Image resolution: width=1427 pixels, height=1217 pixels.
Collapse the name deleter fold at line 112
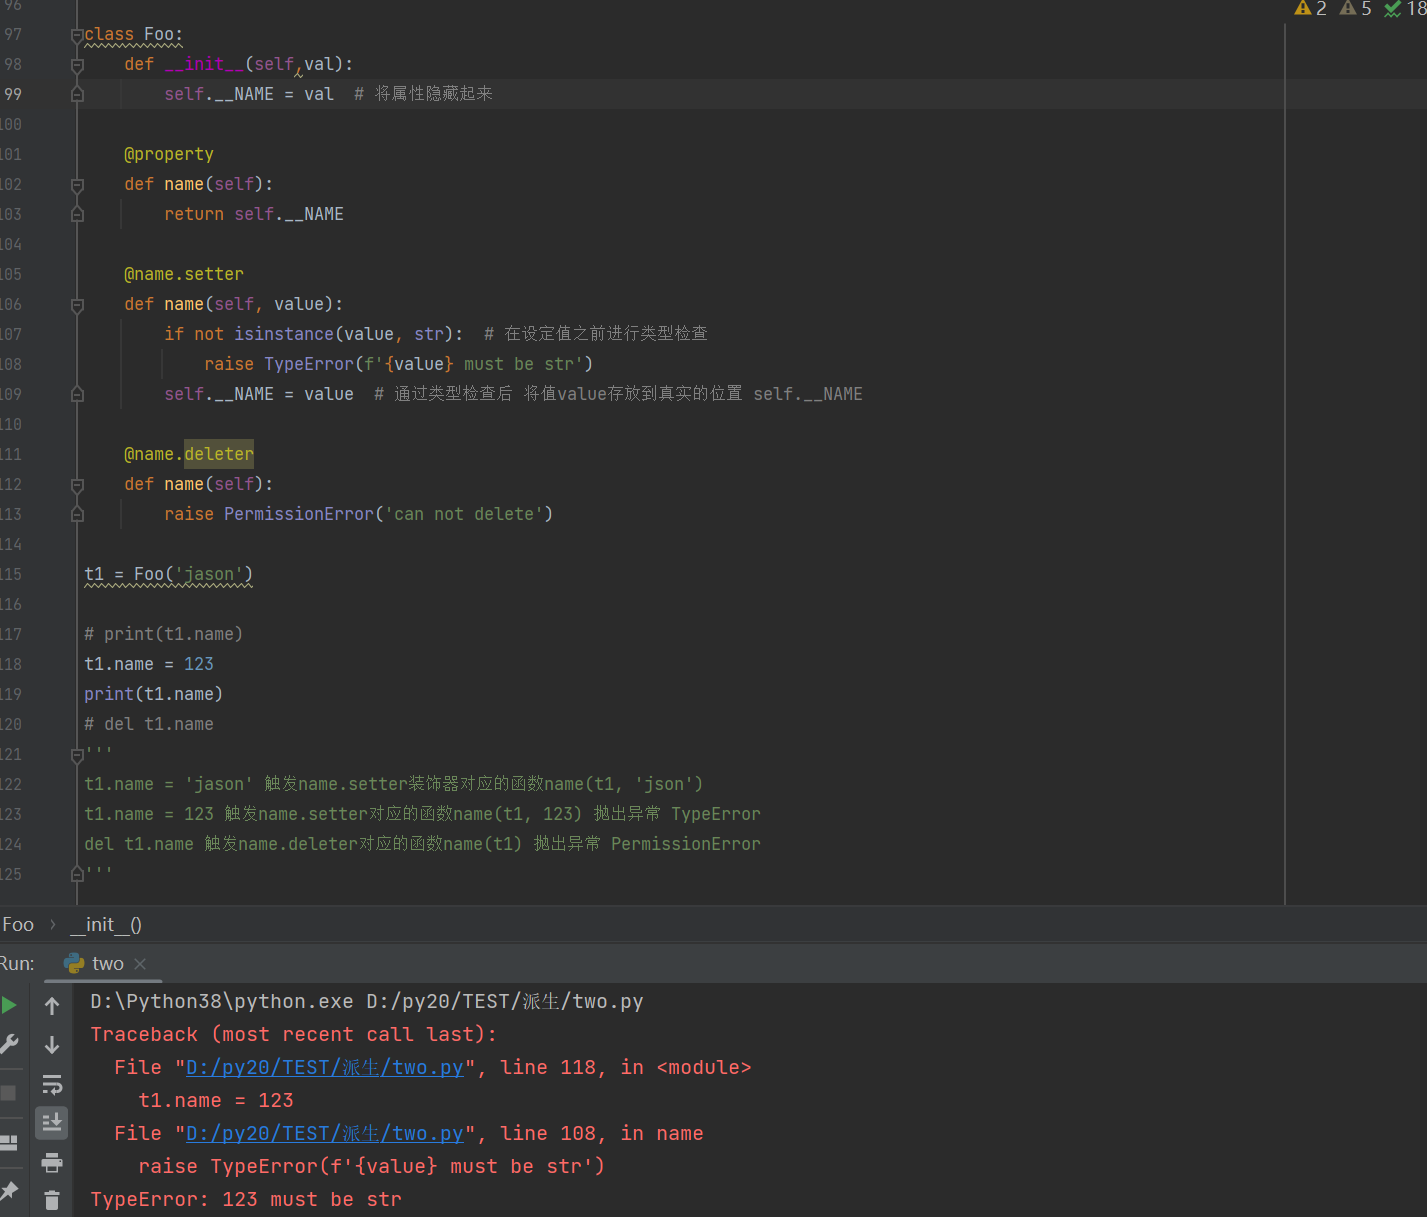(77, 486)
